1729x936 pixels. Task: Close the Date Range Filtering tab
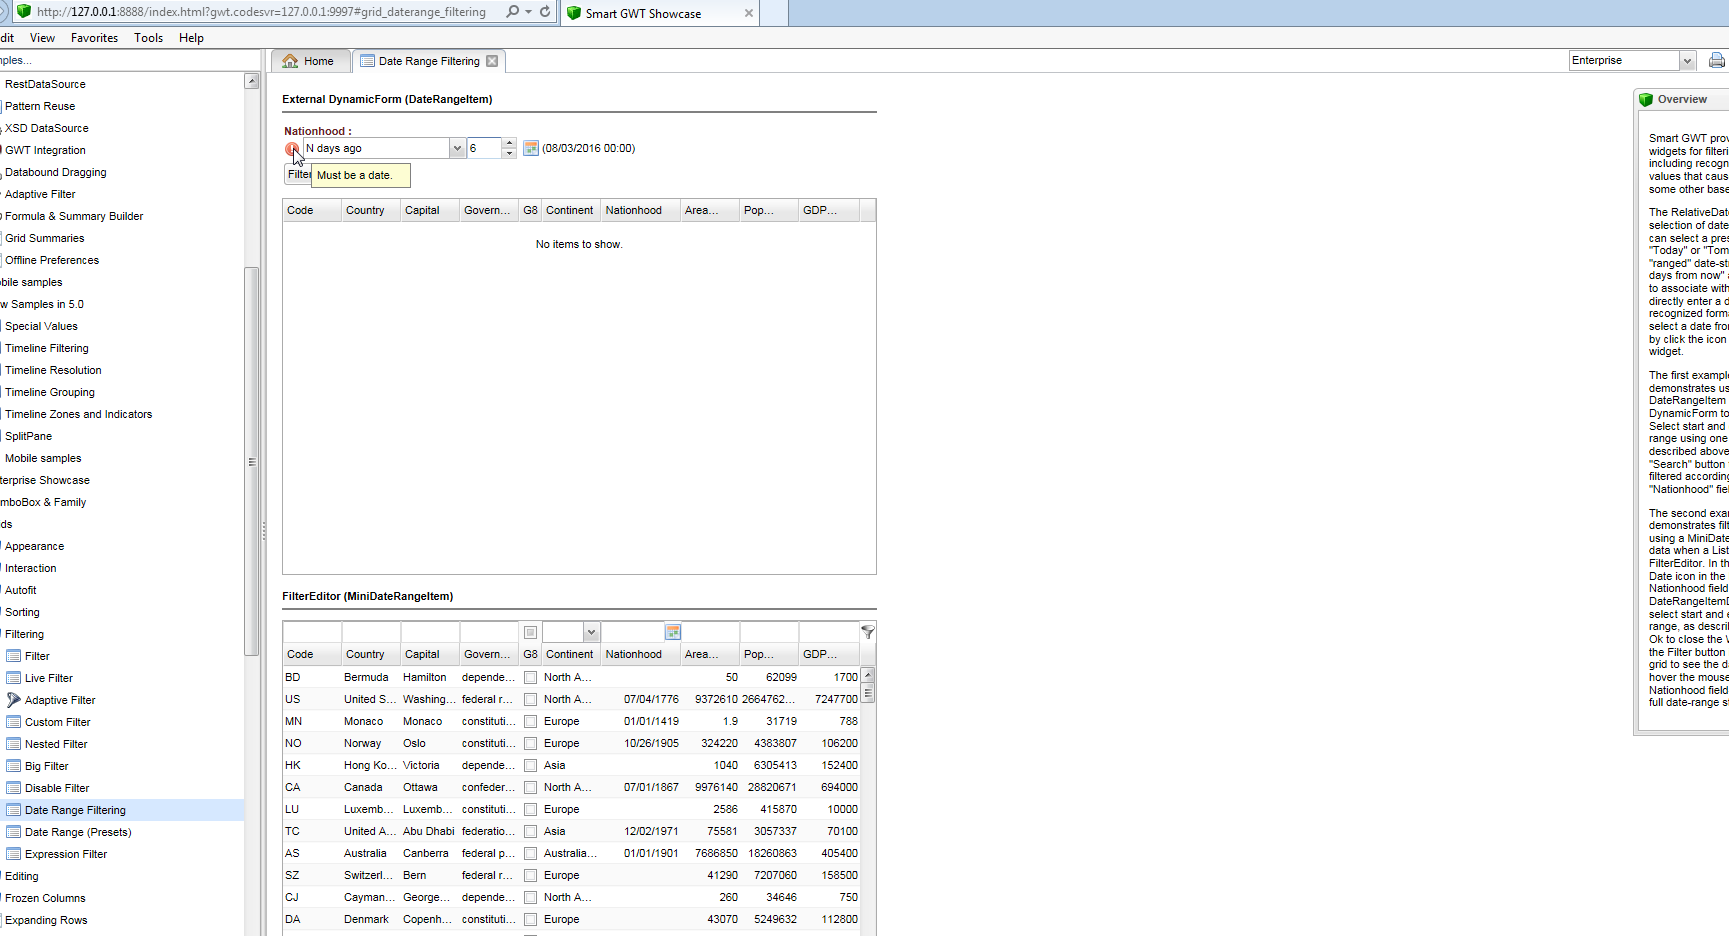click(x=492, y=61)
